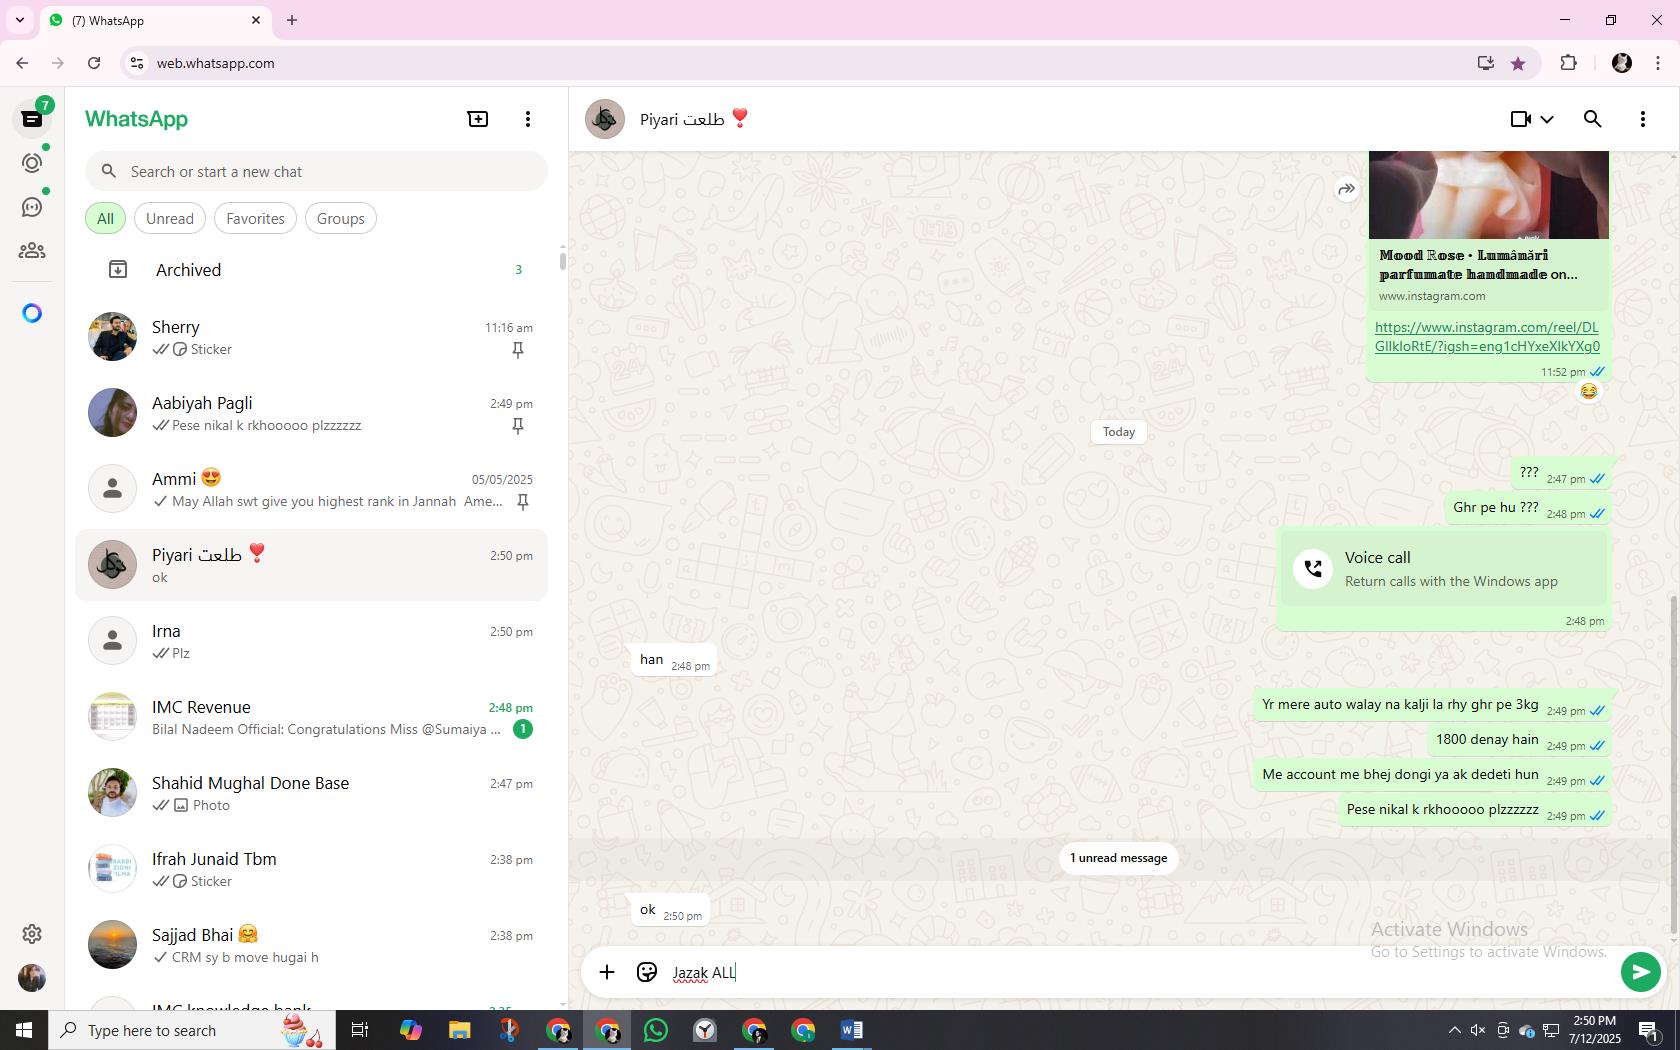Open Meta AI circle icon

[x=32, y=314]
